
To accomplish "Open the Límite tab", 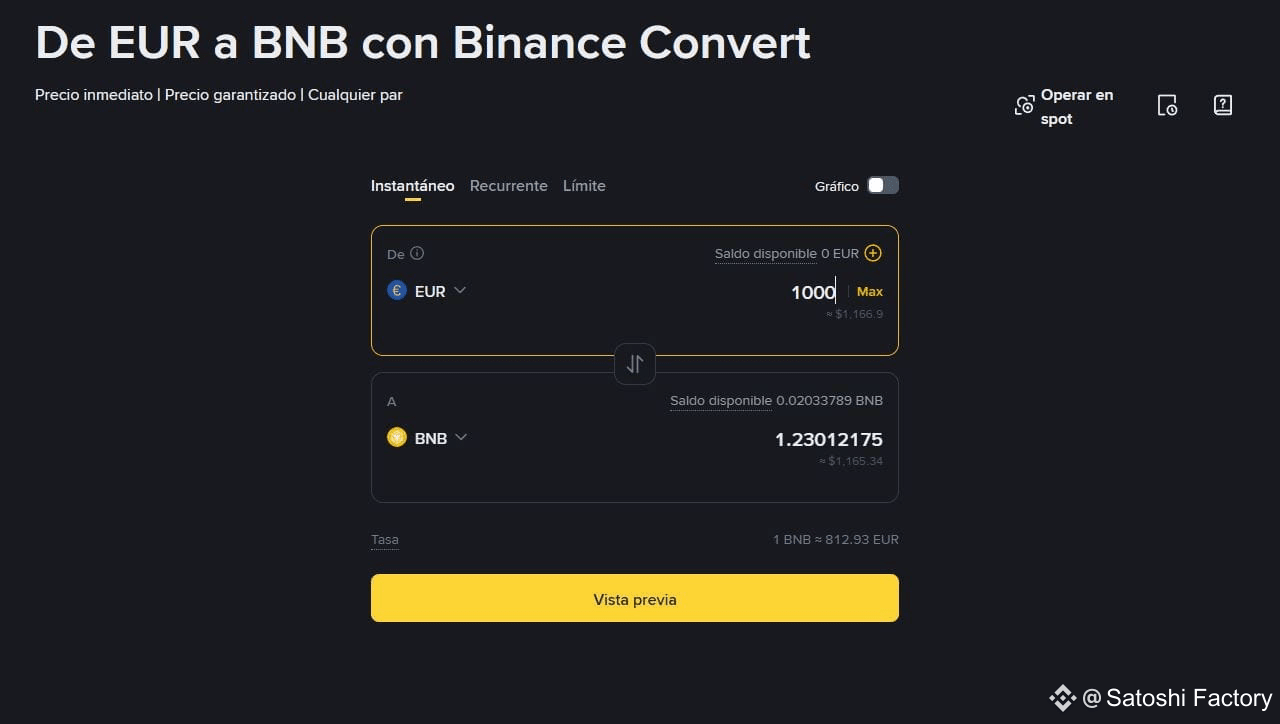I will 584,186.
